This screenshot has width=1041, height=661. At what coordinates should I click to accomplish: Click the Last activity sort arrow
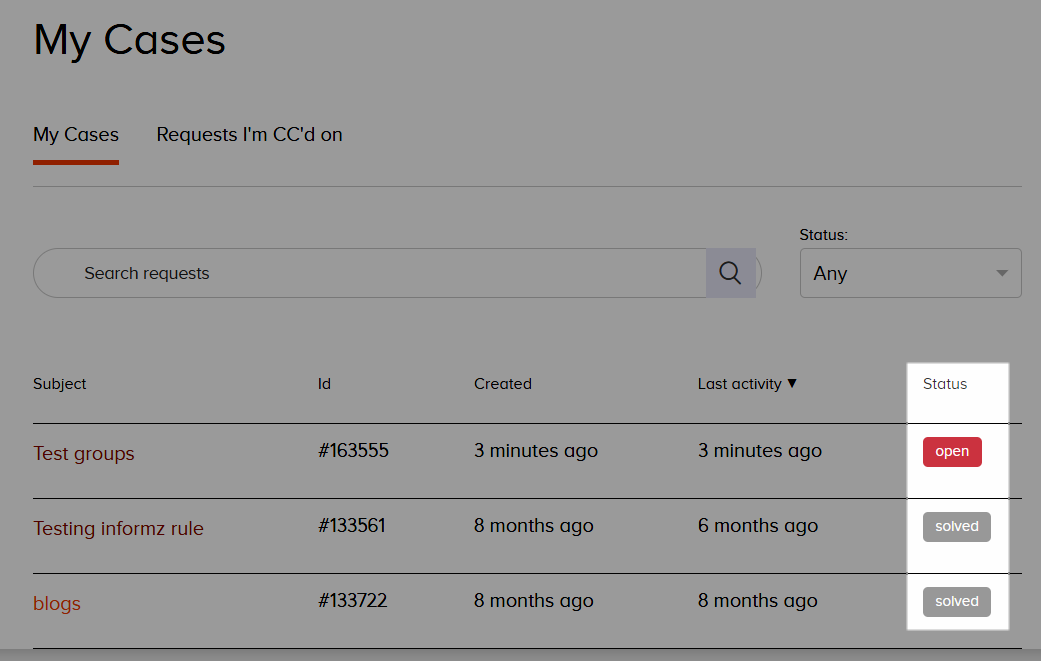[791, 384]
